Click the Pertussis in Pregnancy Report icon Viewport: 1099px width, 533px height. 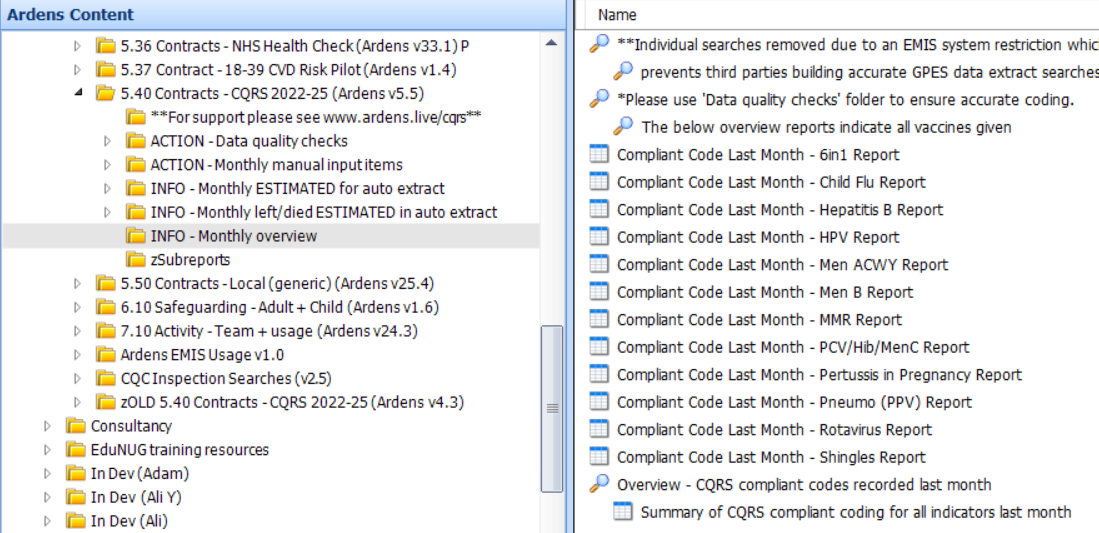tap(599, 375)
